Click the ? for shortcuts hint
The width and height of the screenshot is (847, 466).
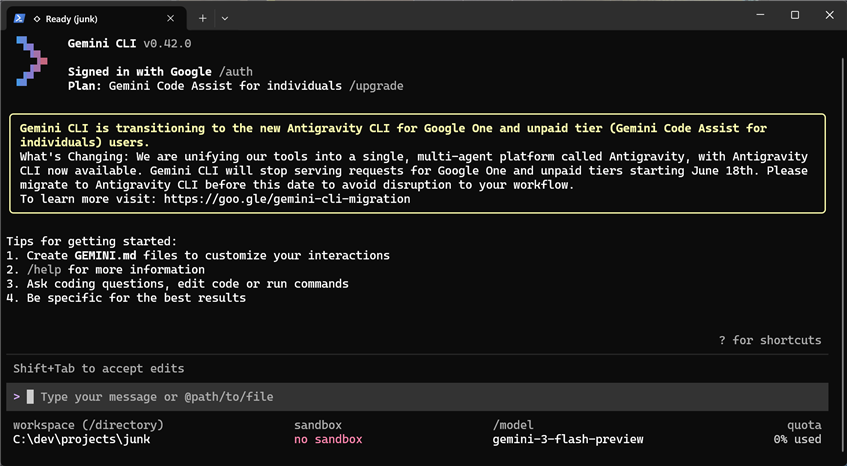coord(770,340)
